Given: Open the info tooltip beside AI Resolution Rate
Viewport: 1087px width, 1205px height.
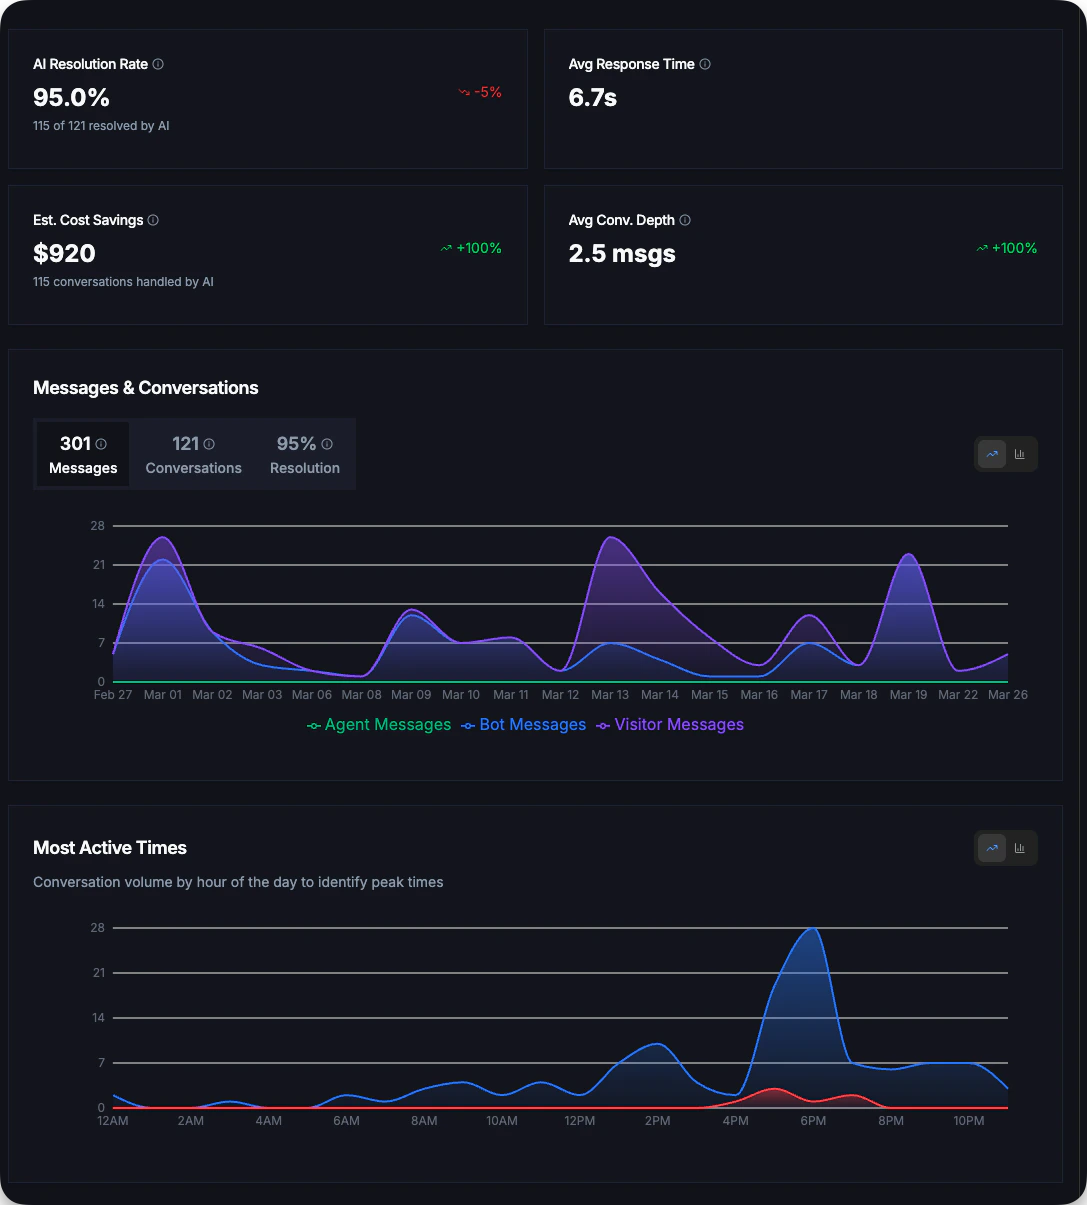Looking at the screenshot, I should click(x=157, y=64).
